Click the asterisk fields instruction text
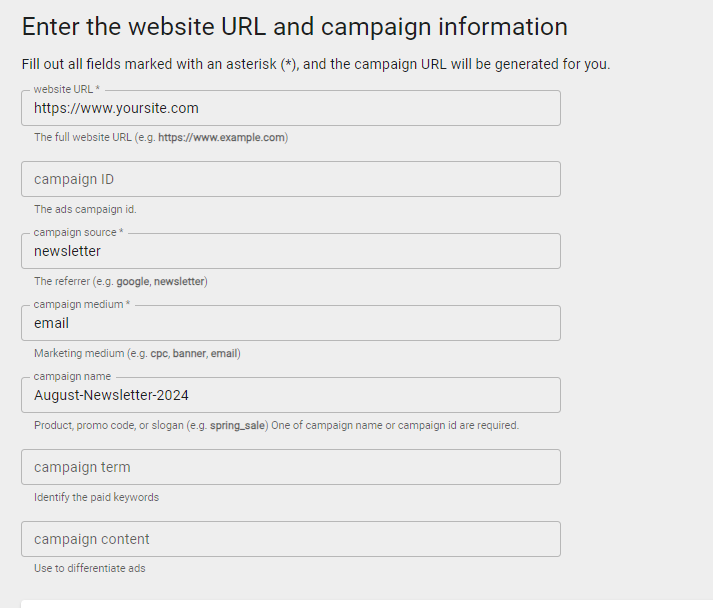 click(x=315, y=64)
